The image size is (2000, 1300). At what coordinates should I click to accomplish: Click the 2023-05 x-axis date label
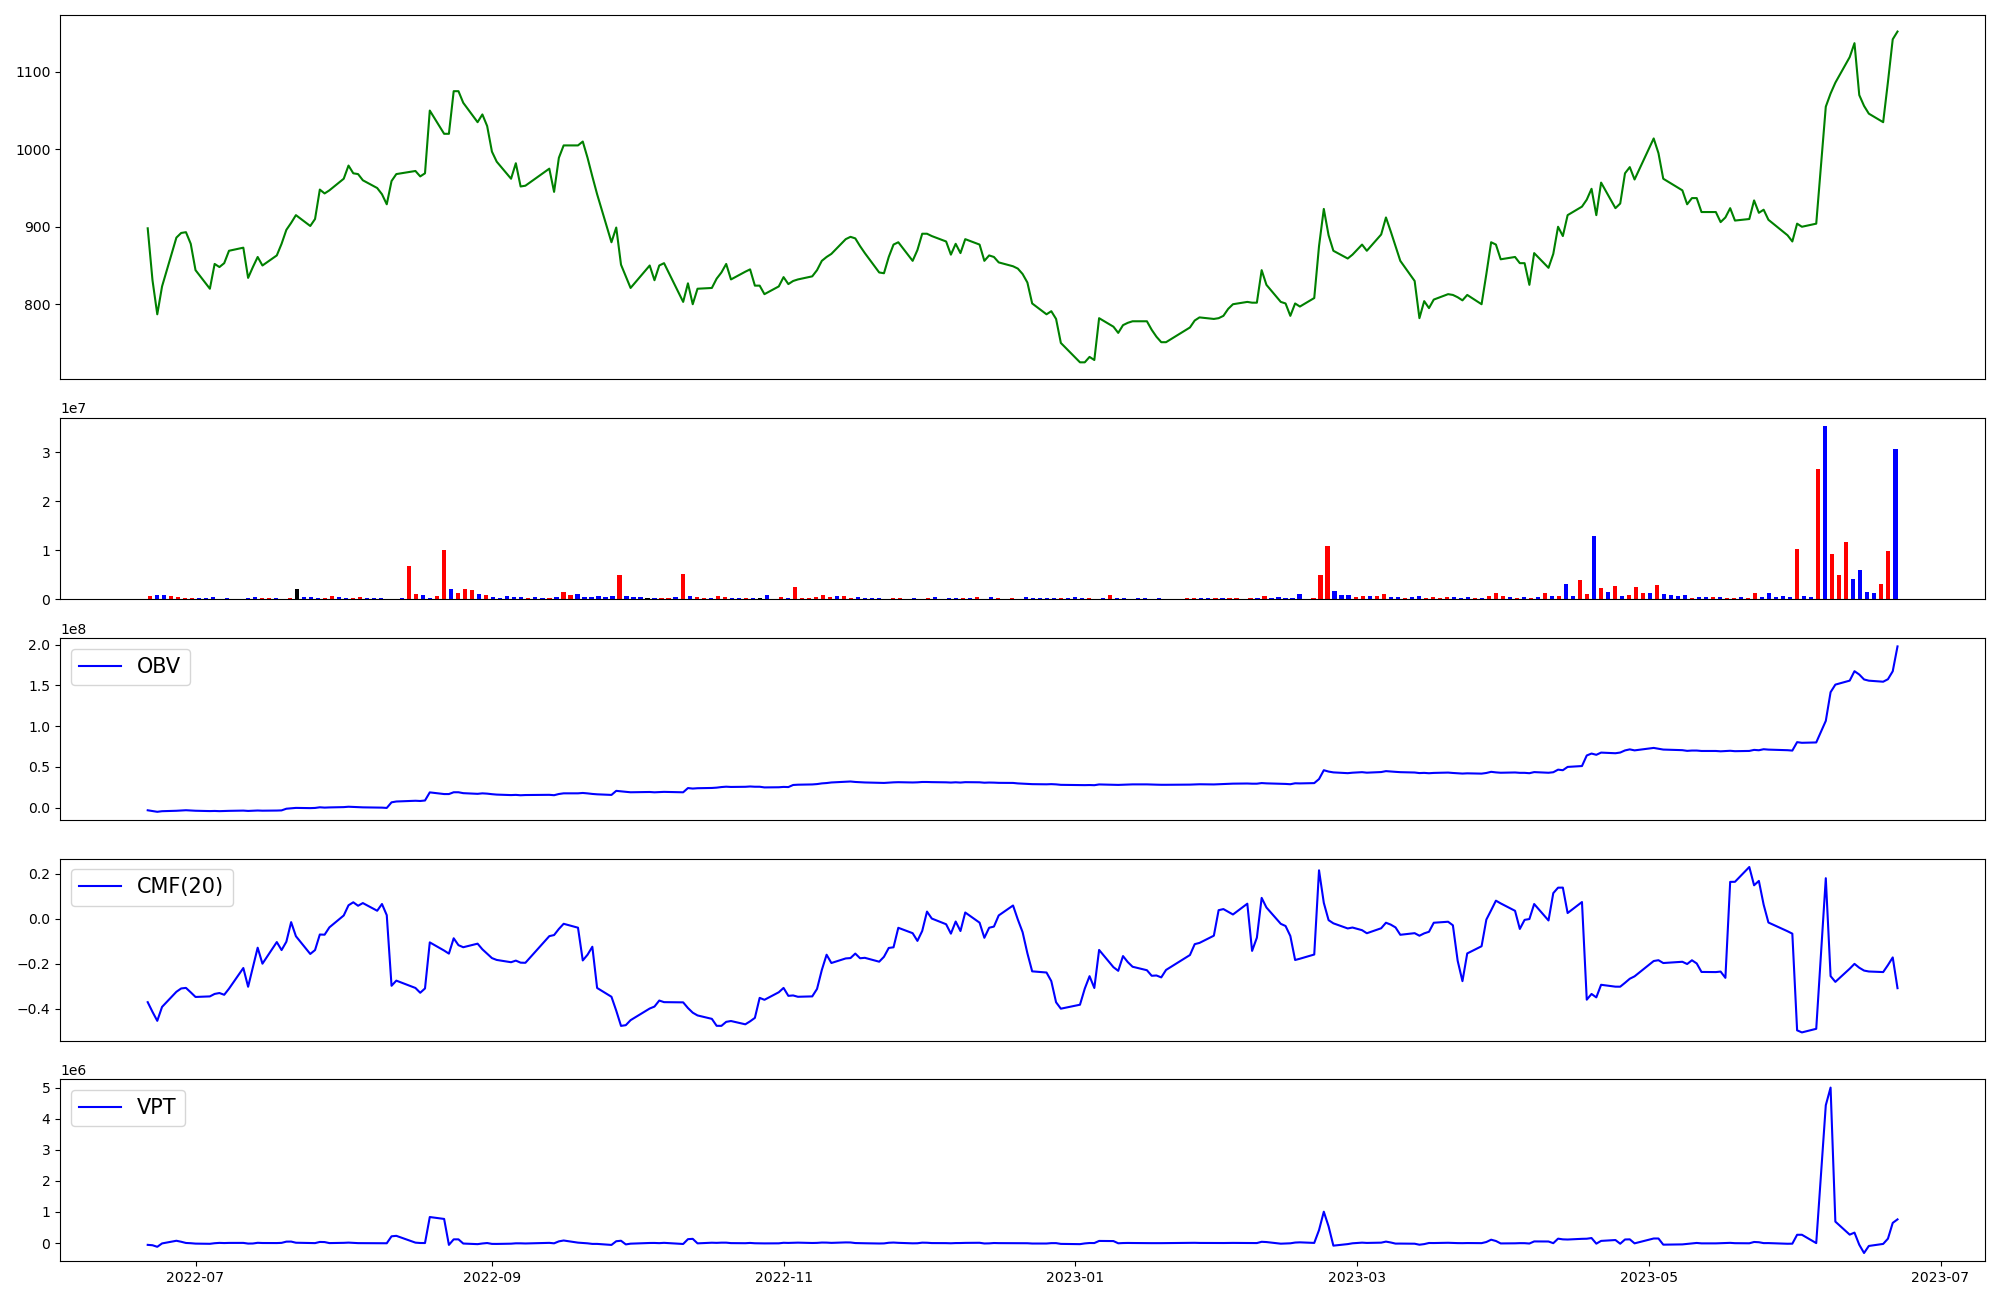tap(1649, 1277)
